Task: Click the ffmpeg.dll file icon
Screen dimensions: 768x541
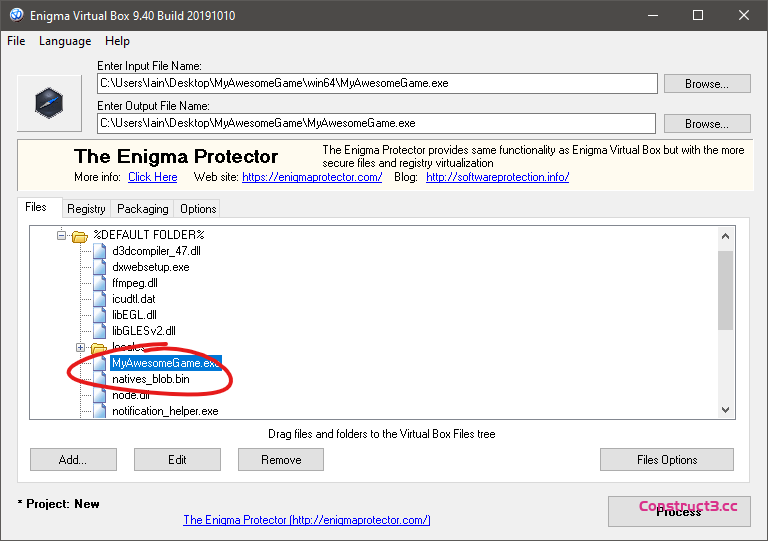Action: [x=99, y=283]
